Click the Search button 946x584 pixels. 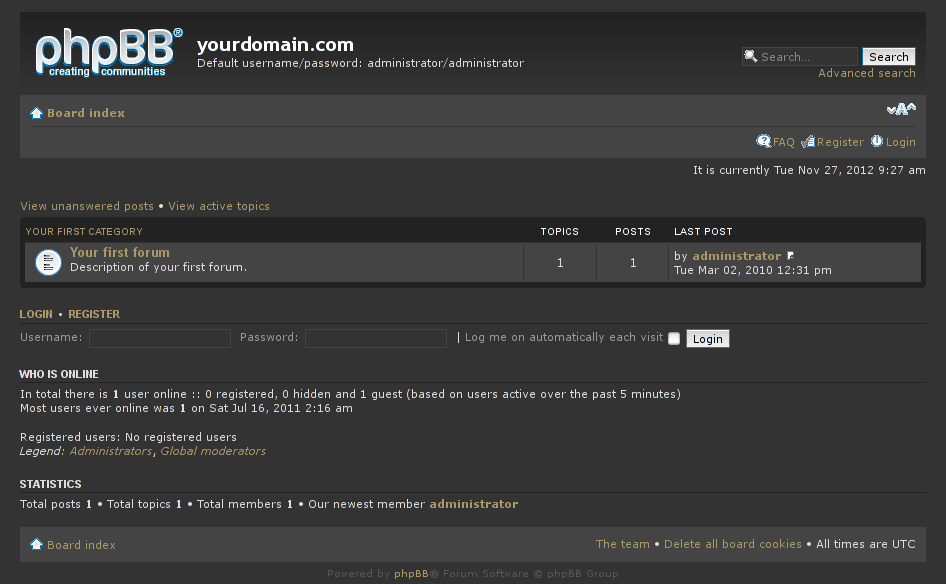pos(889,56)
